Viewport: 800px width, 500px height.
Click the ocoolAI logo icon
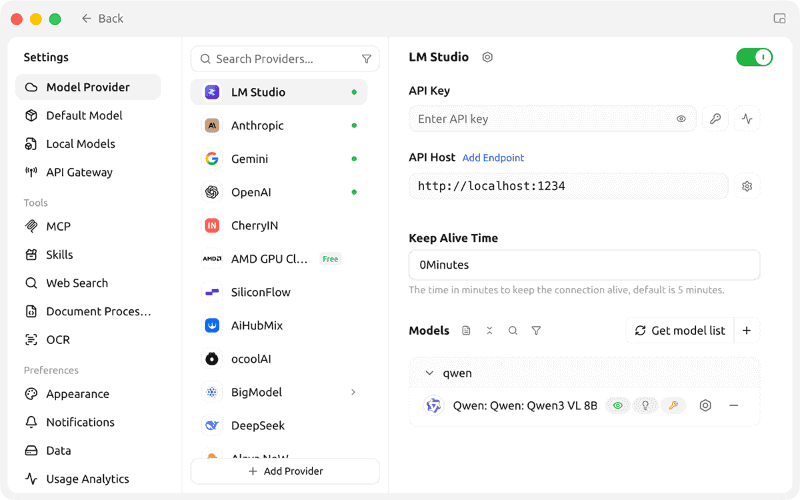point(212,359)
